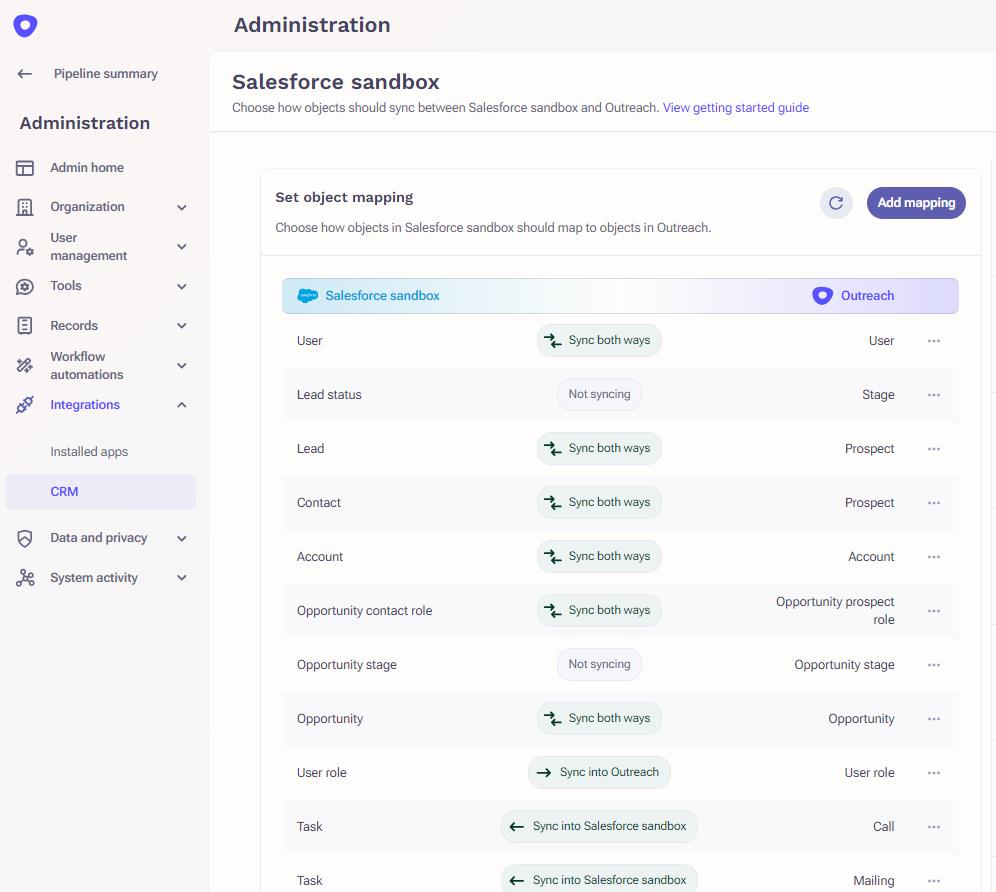Click the Salesforce sandbox page title
The width and height of the screenshot is (996, 892).
[336, 82]
